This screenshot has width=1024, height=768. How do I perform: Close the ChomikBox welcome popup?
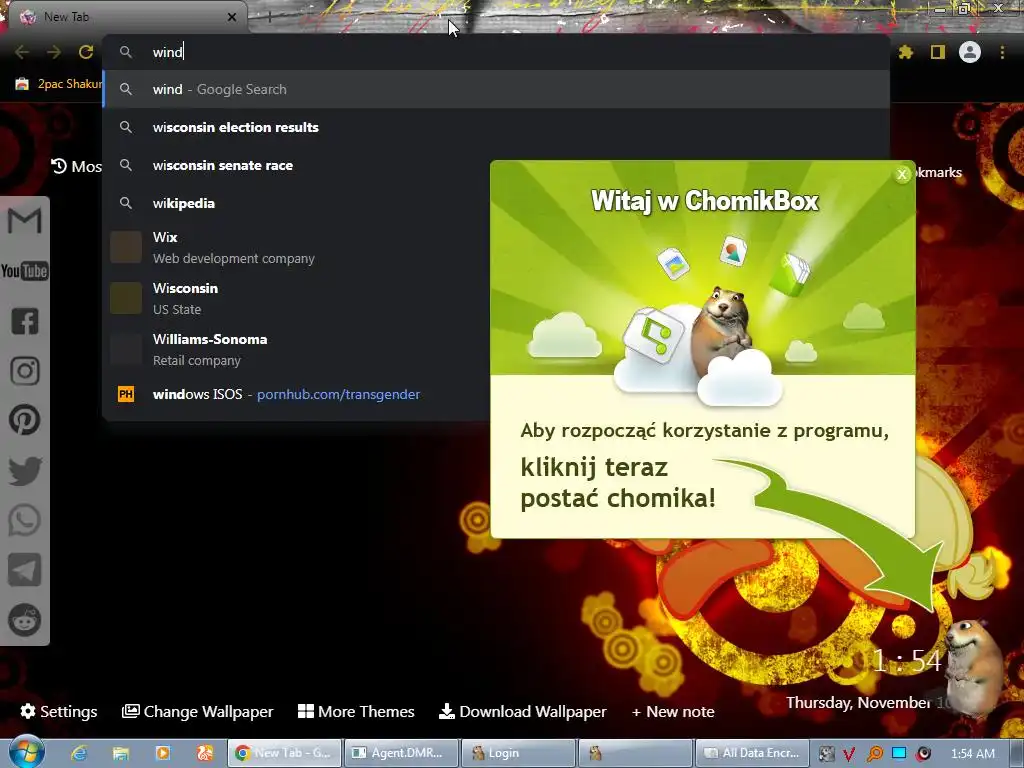coord(902,174)
